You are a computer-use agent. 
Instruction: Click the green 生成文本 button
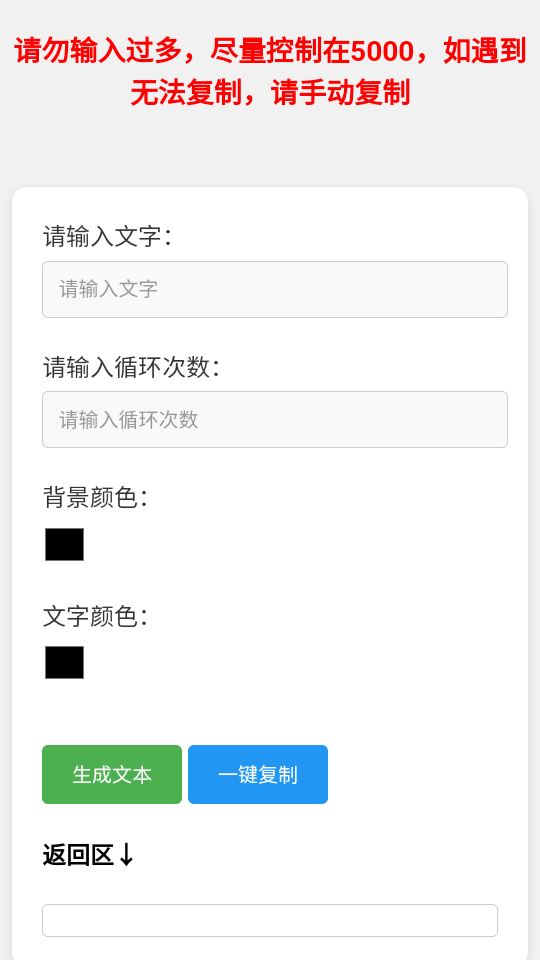(112, 774)
